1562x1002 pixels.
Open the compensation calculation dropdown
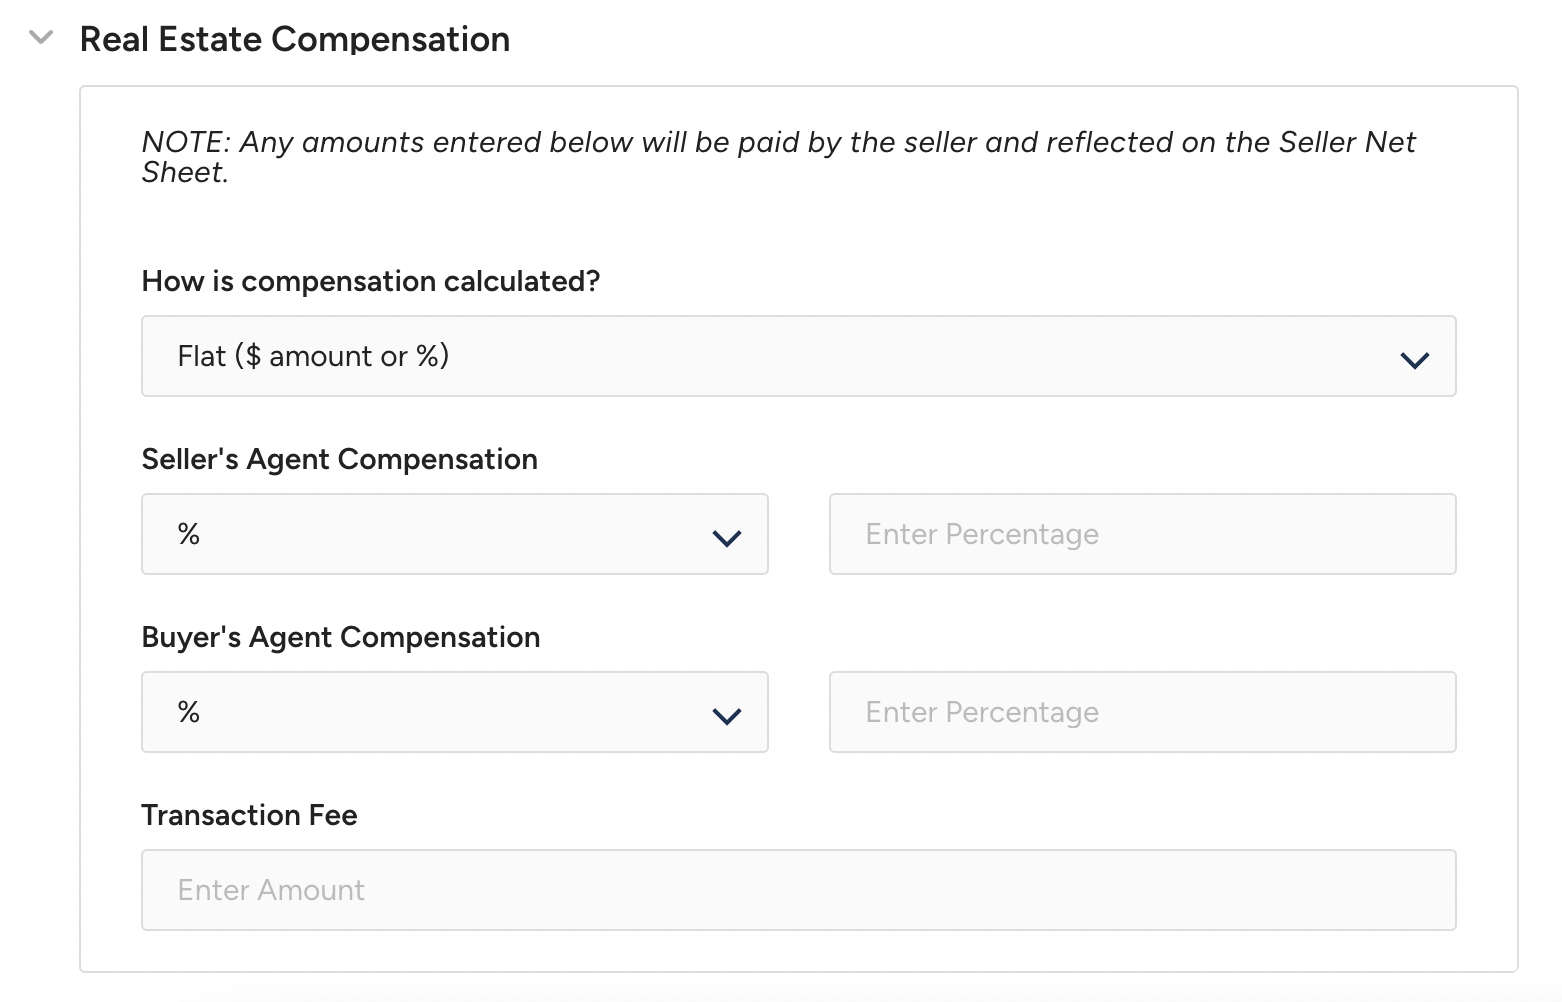click(x=797, y=356)
